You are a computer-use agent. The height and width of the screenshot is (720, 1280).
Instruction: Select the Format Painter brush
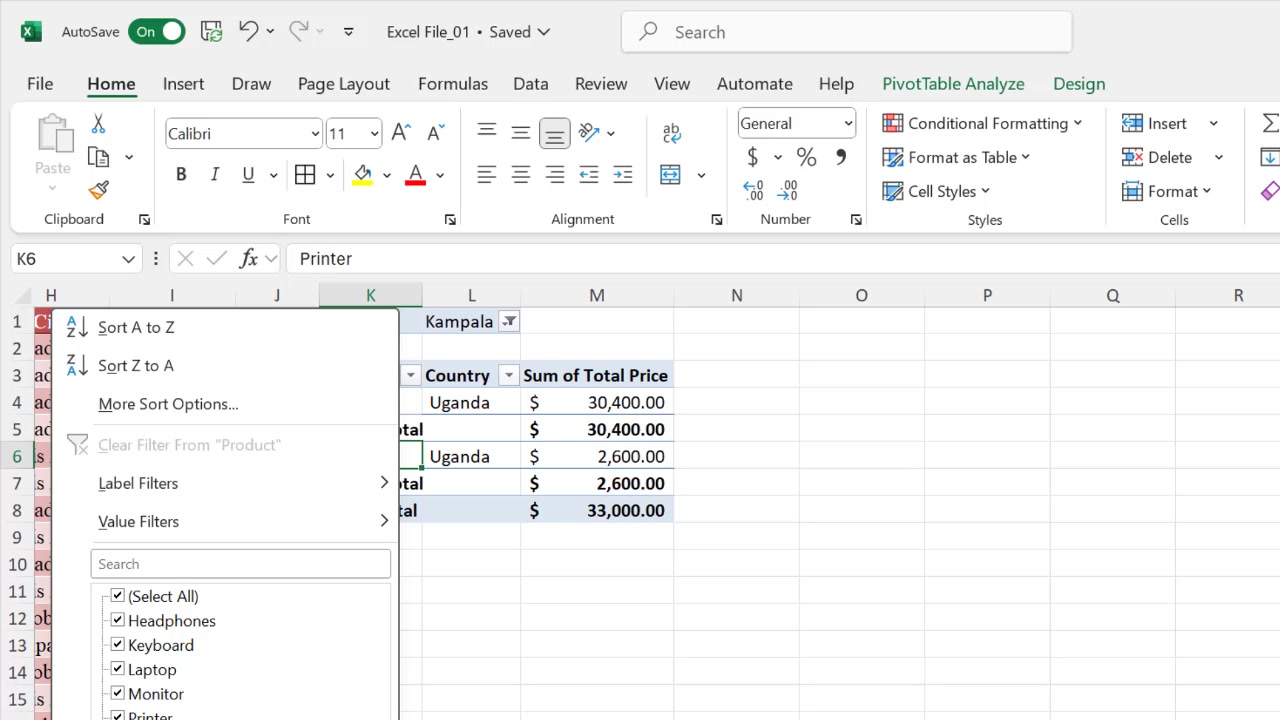coord(98,190)
